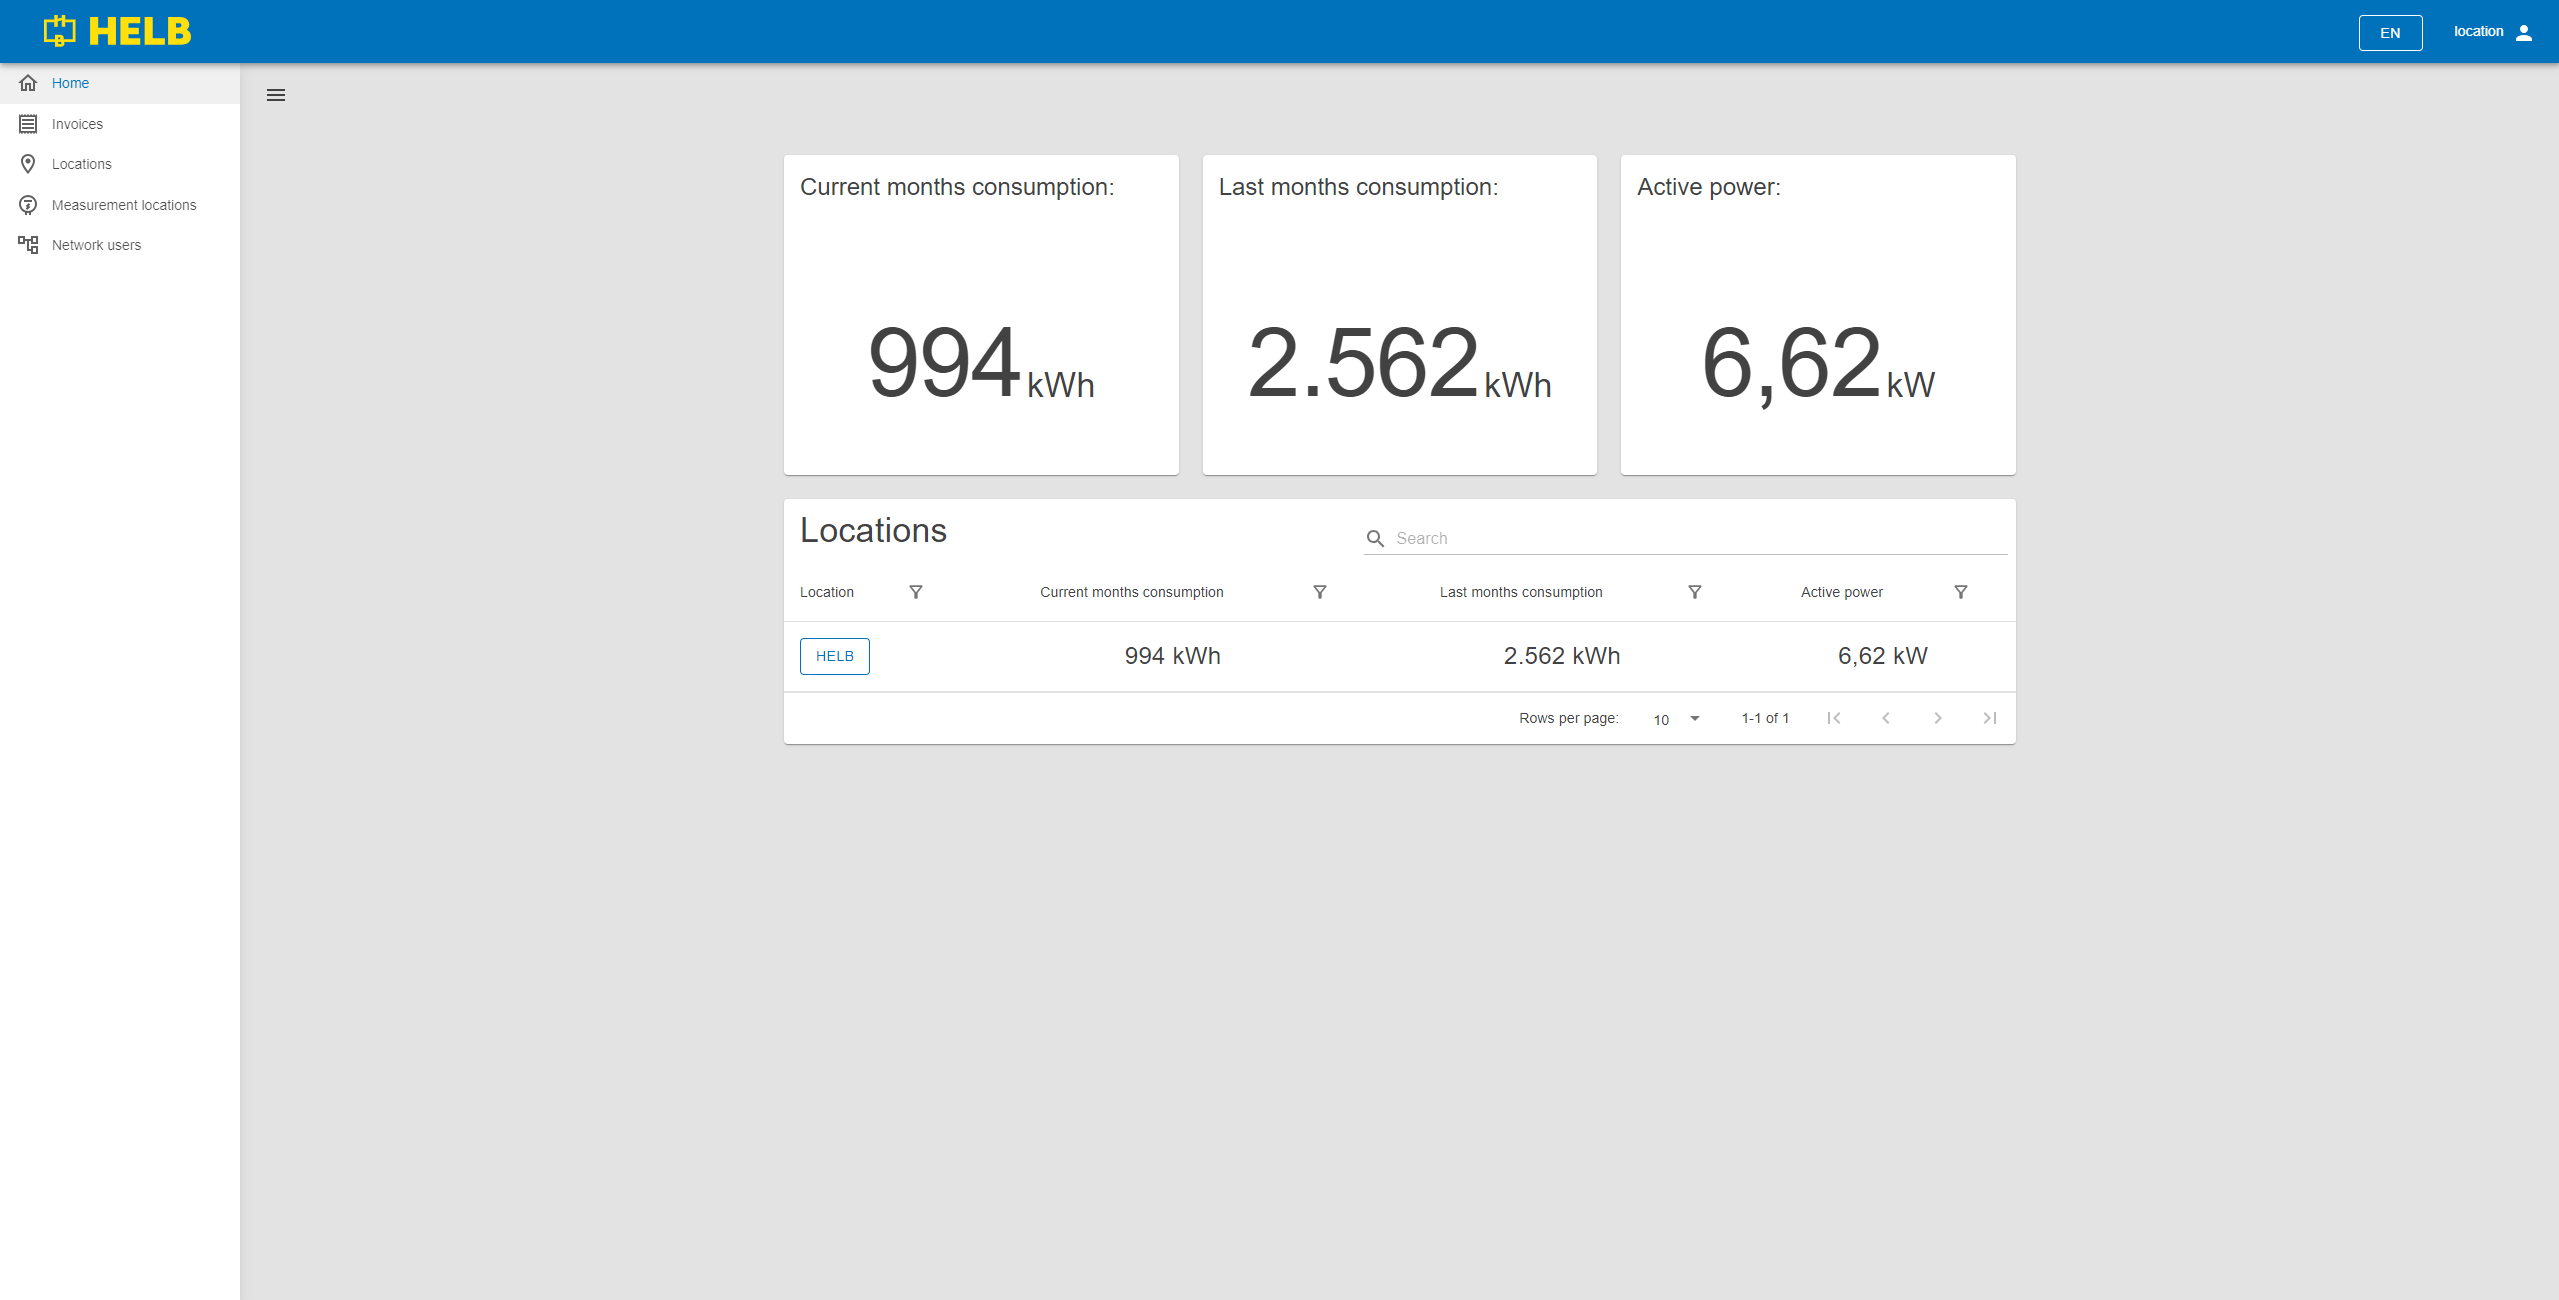Image resolution: width=2559 pixels, height=1300 pixels.
Task: Filter the Current months consumption column
Action: [x=1320, y=592]
